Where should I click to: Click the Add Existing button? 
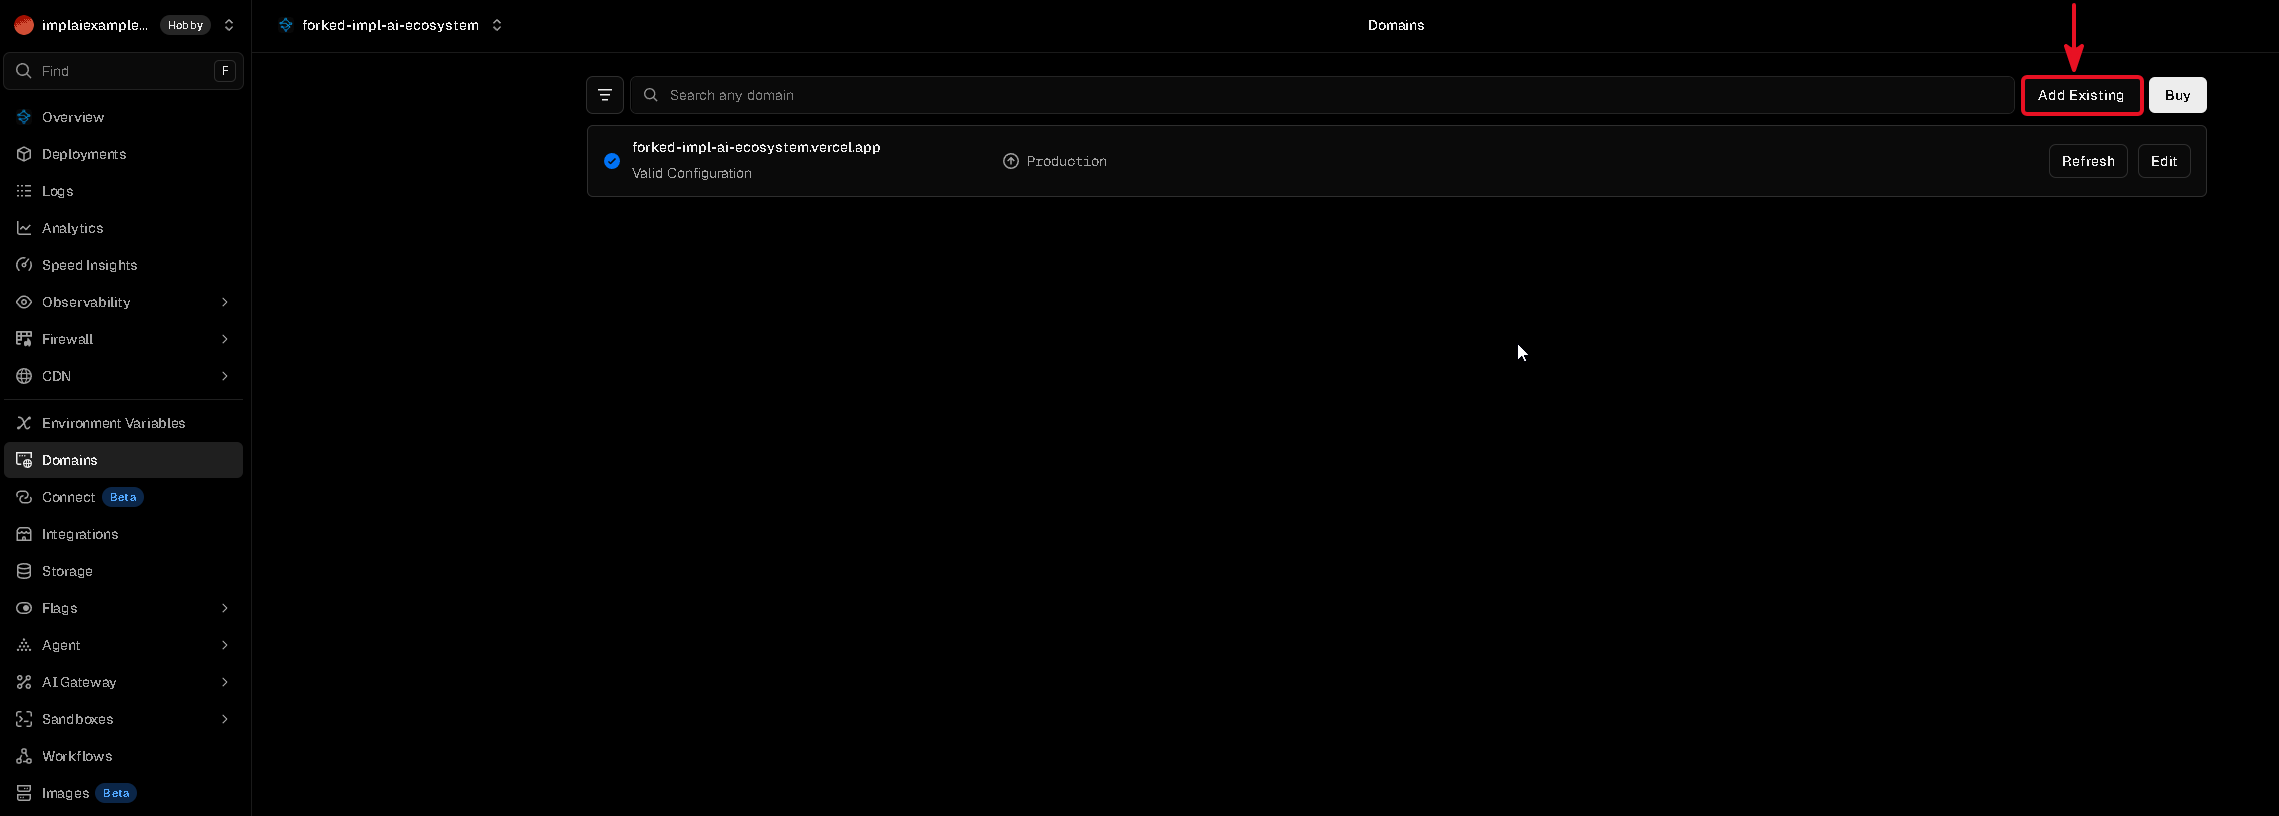coord(2081,95)
